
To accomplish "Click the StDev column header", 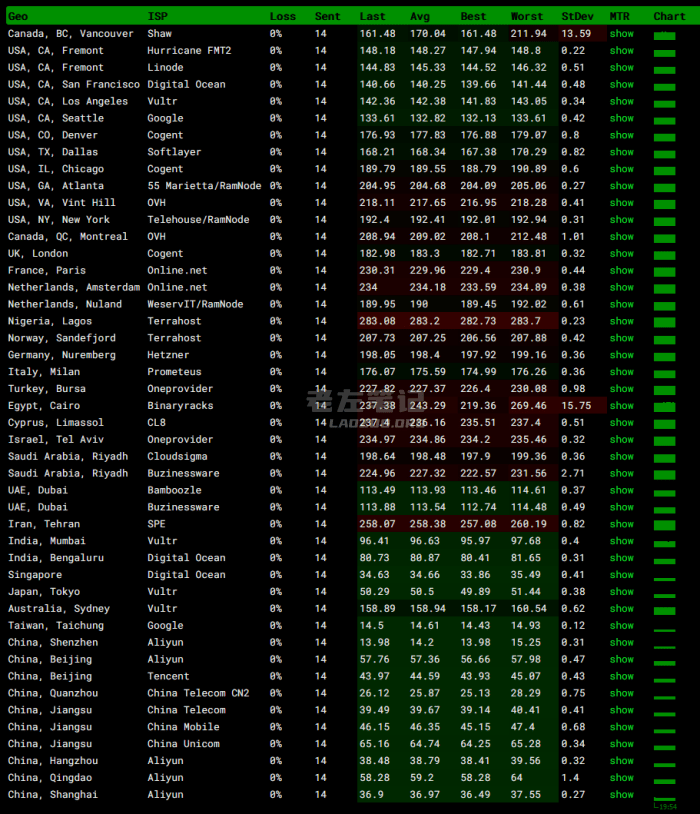I will click(577, 17).
